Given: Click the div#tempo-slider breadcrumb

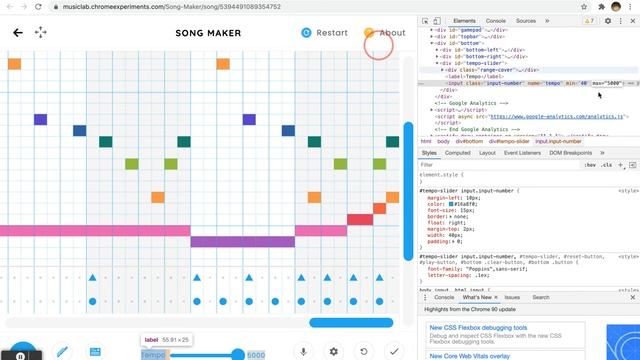Looking at the screenshot, I should [509, 141].
